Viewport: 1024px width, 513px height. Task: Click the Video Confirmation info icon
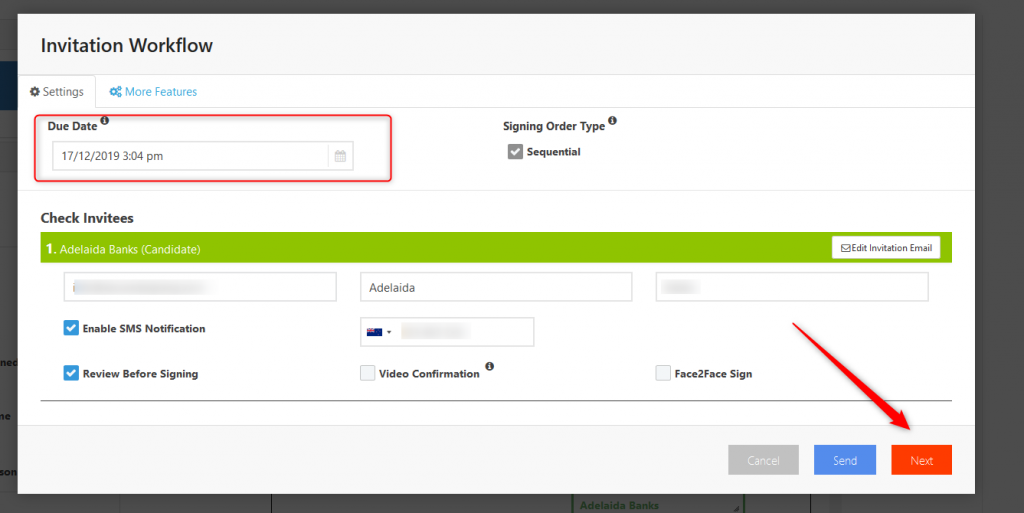point(488,367)
